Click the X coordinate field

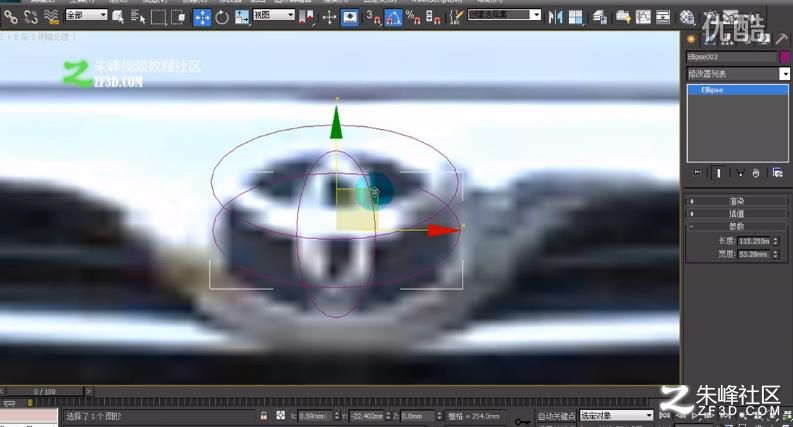click(x=315, y=416)
